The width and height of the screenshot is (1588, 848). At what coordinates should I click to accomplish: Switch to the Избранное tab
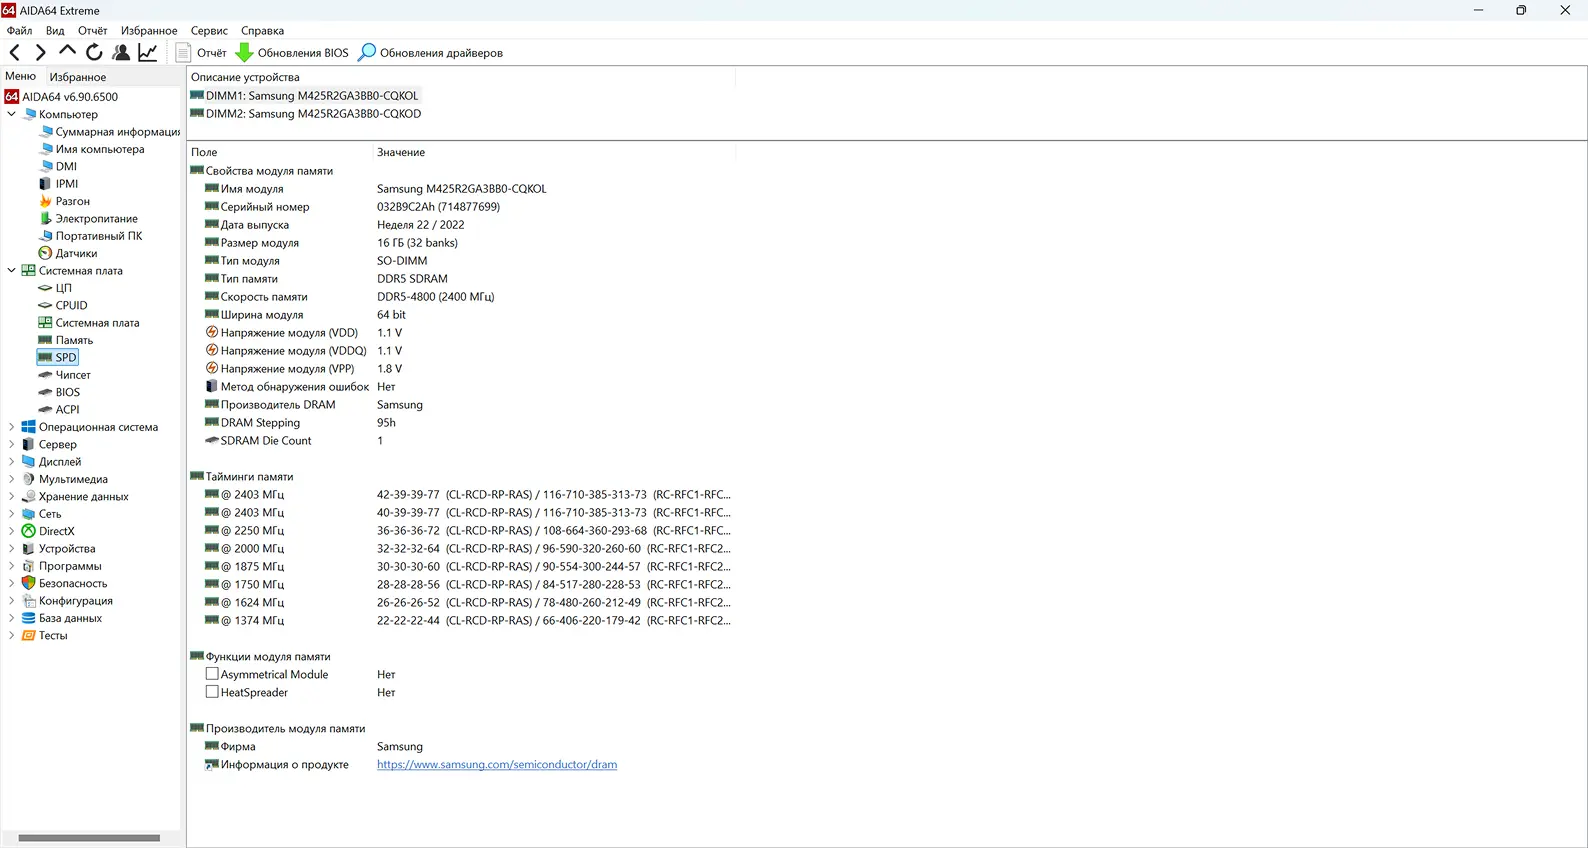pos(78,77)
